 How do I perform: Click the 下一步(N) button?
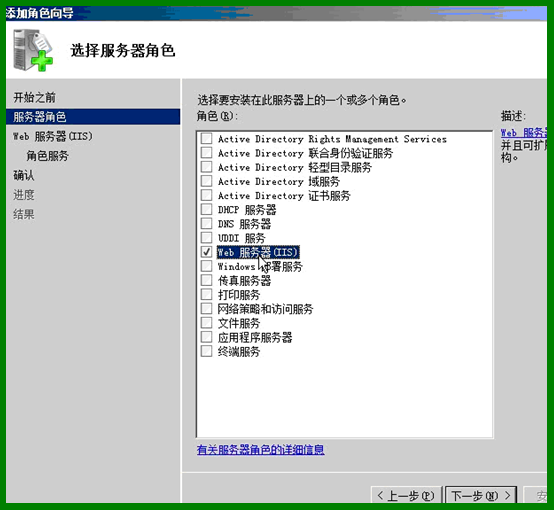(481, 495)
